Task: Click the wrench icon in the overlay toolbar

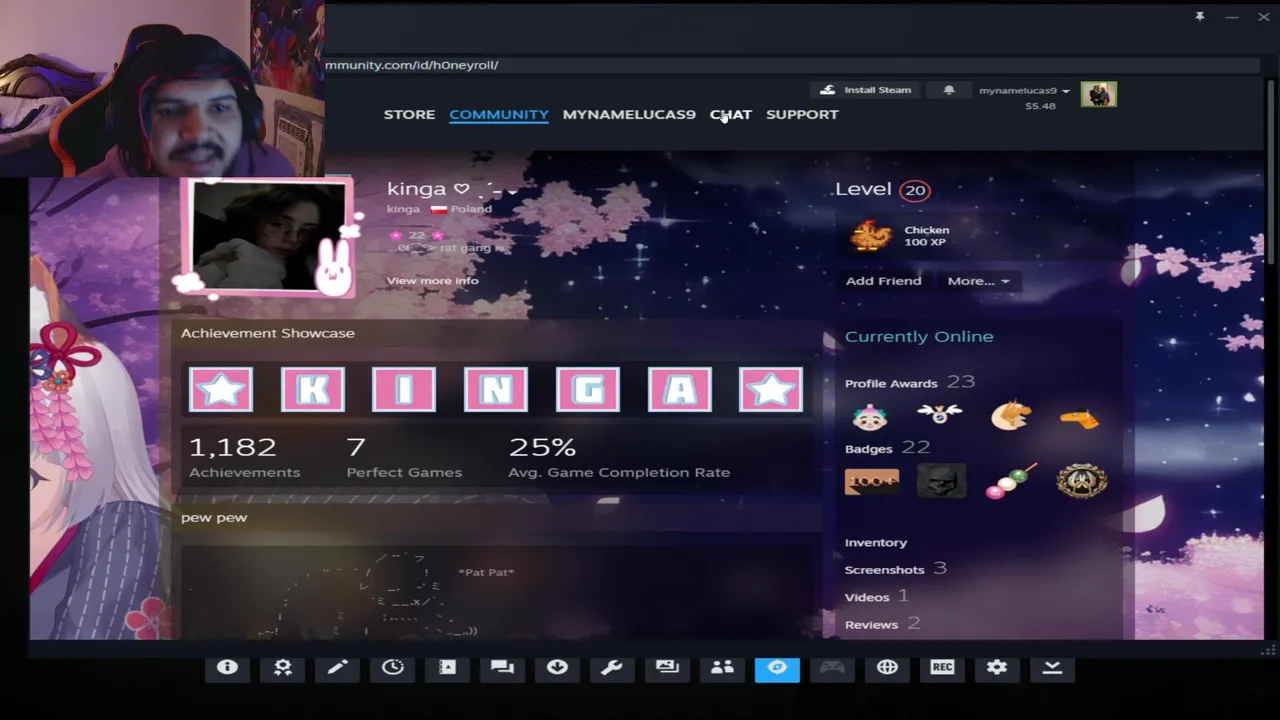Action: tap(612, 668)
